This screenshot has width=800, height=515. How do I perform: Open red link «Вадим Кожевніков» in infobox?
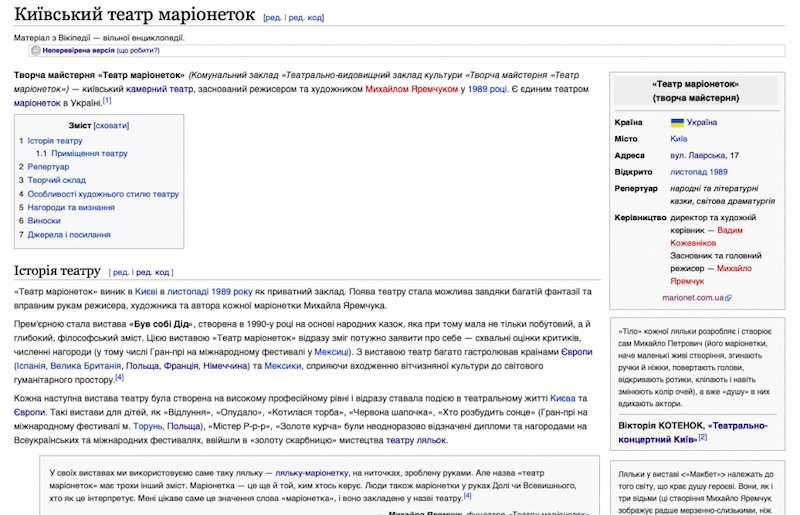707,237
